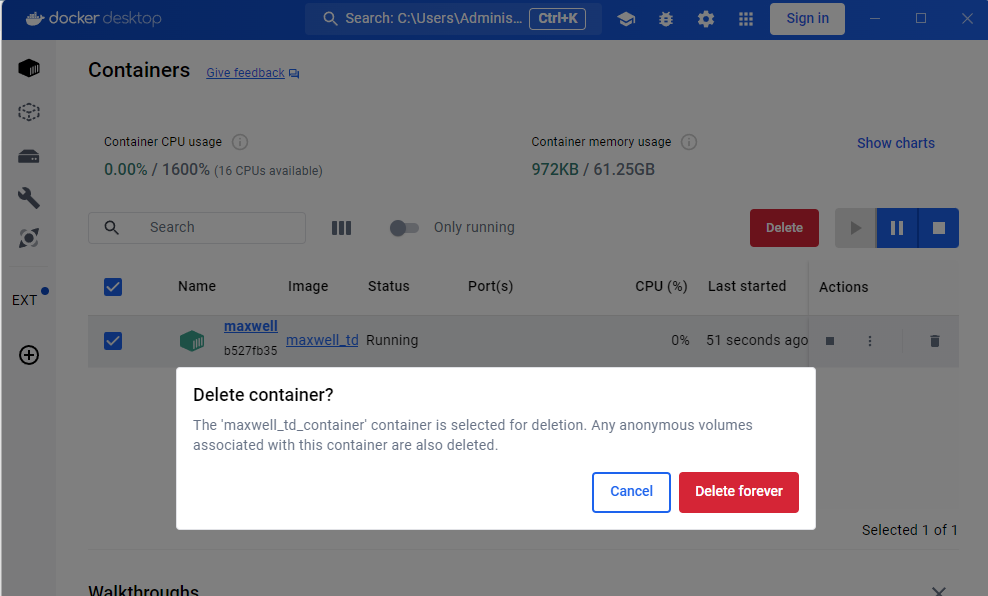The image size is (988, 596).
Task: Open the Containers view in the sidebar
Action: [x=29, y=68]
